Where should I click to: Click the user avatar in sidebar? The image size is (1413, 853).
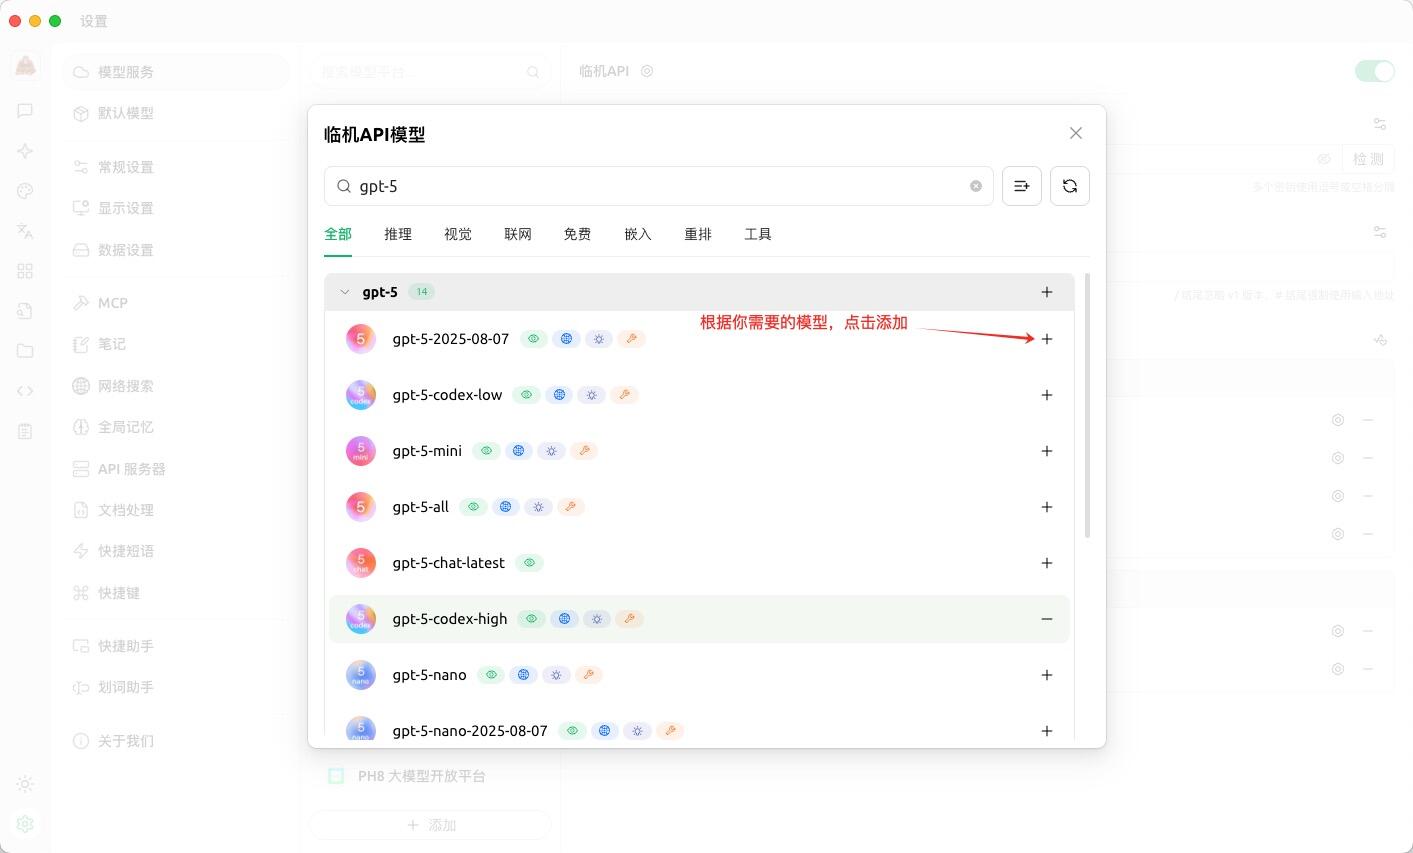tap(25, 66)
